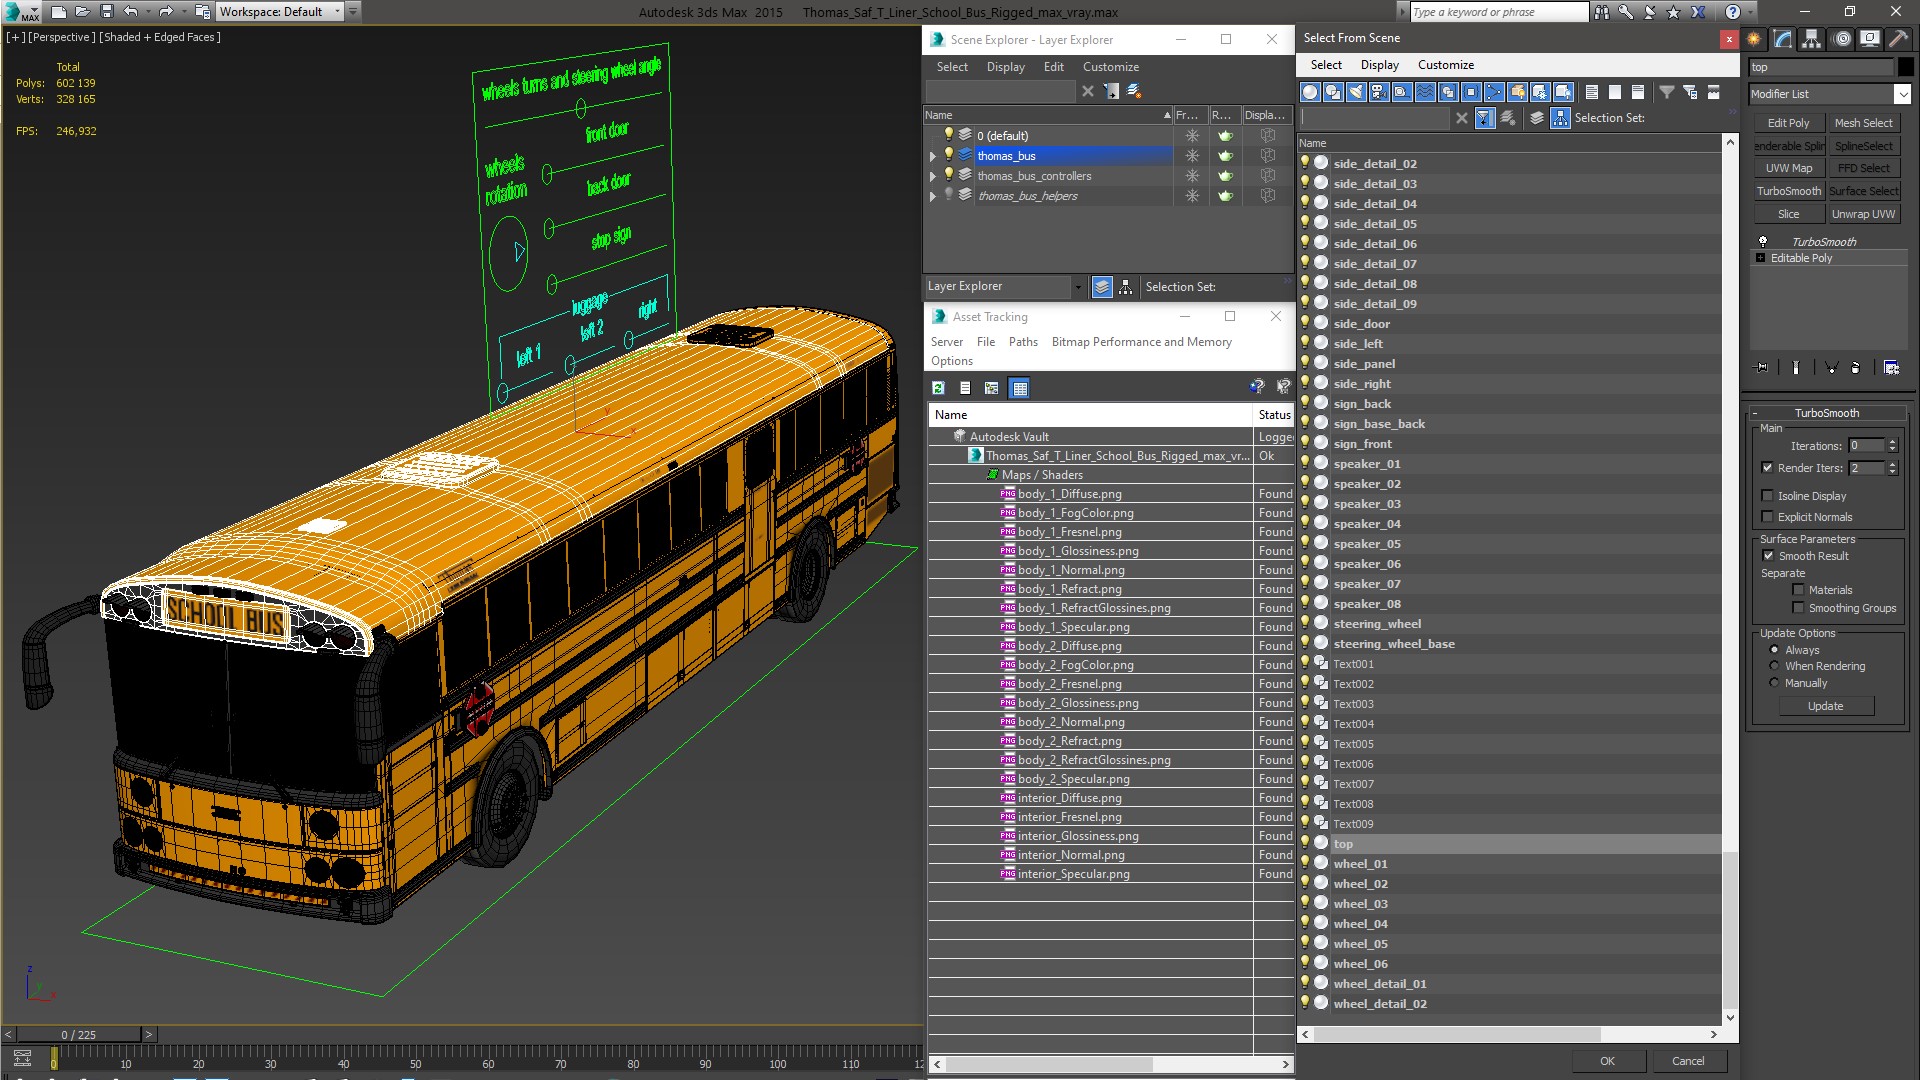The height and width of the screenshot is (1080, 1920).
Task: Open the Modify command panel tab
Action: tap(1783, 39)
